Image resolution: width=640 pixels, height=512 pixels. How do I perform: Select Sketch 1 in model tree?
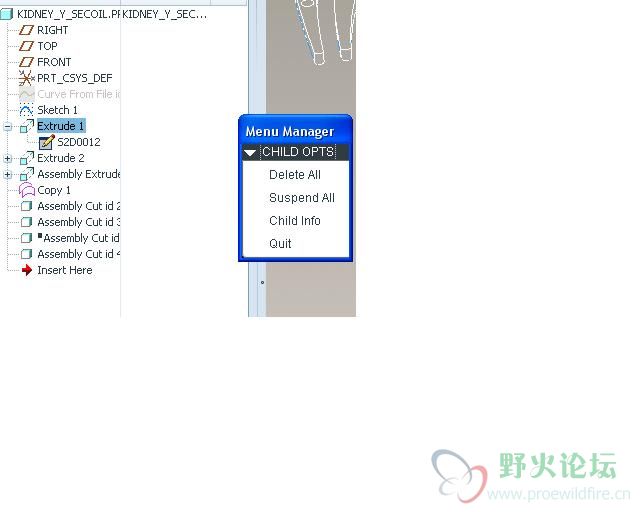(57, 110)
